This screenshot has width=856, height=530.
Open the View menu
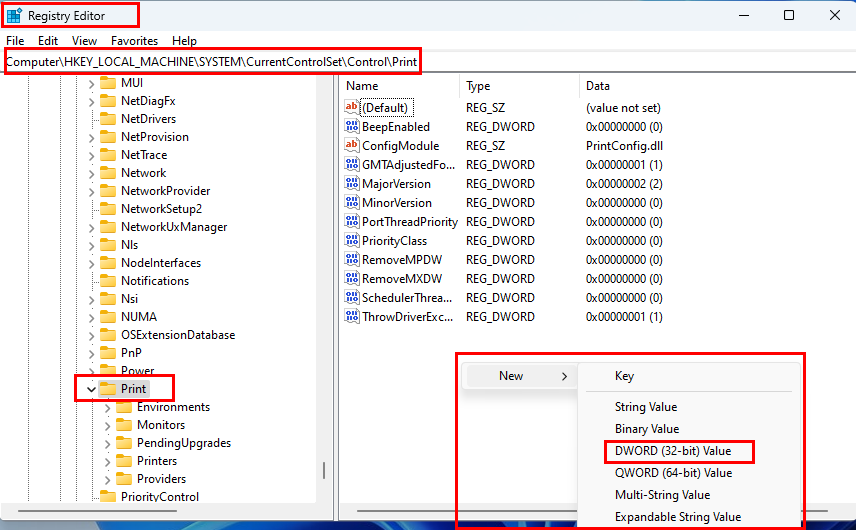[x=84, y=41]
